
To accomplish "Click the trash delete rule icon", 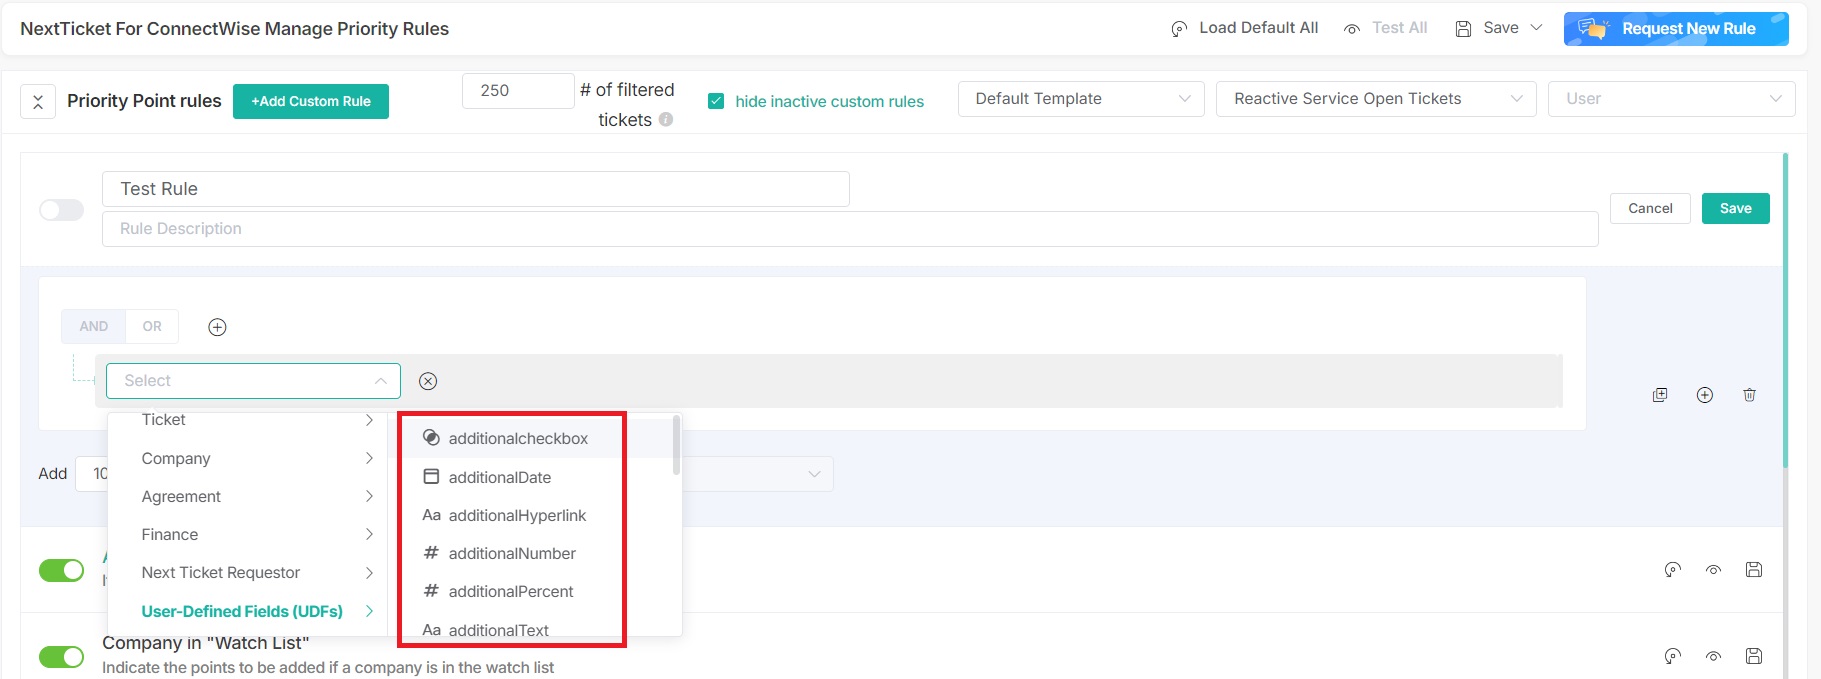I will point(1749,395).
